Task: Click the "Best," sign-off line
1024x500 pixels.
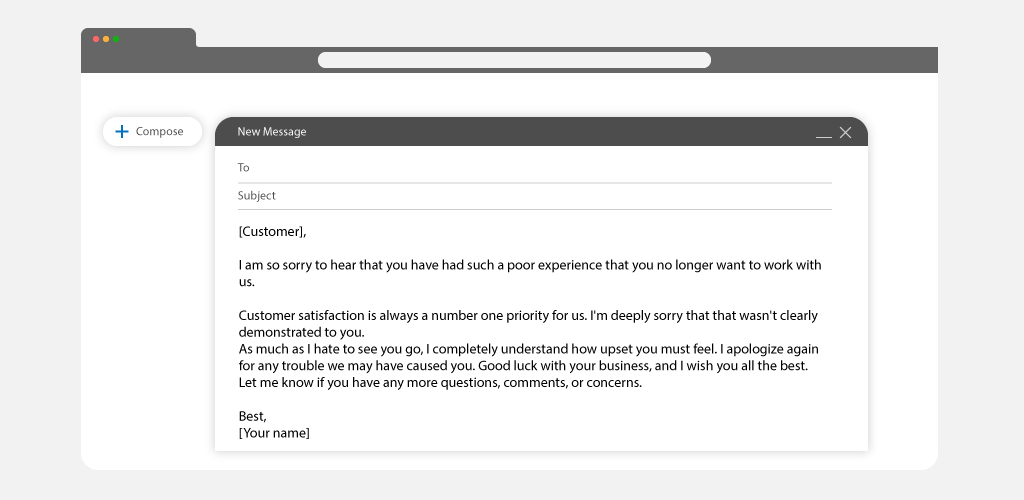Action: pos(253,416)
